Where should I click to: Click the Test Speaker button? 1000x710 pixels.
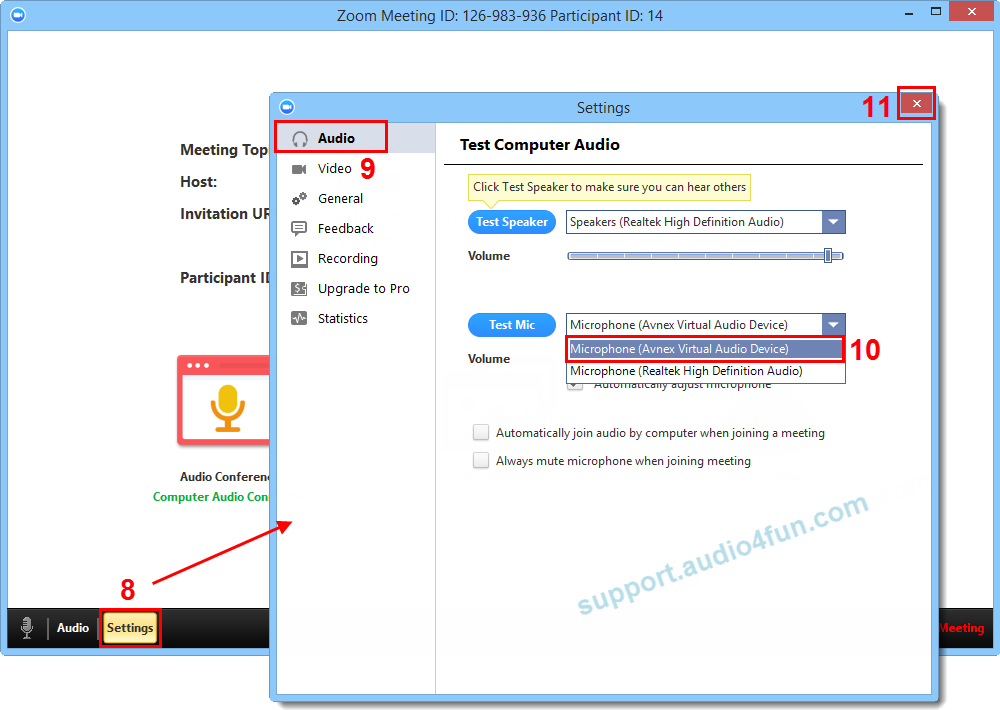tap(511, 222)
